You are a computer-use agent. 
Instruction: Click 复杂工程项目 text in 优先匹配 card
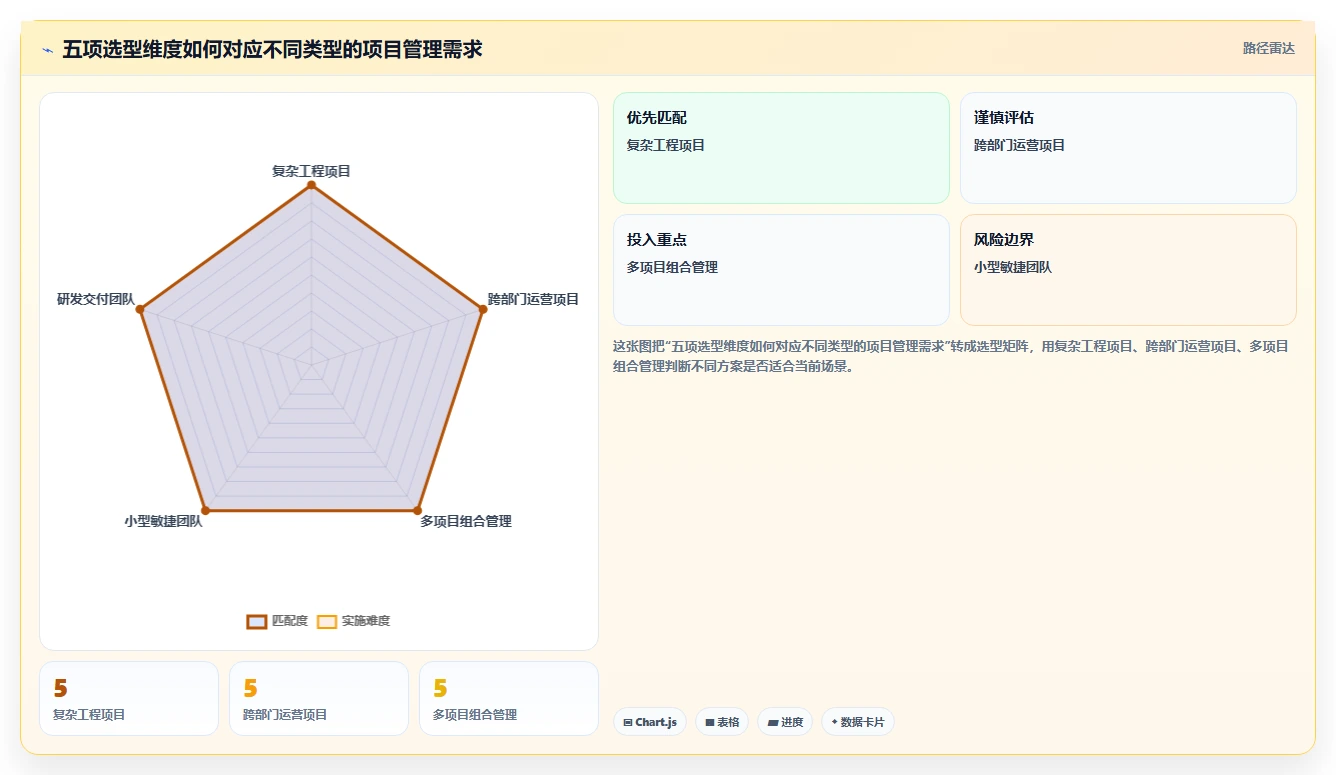point(666,145)
